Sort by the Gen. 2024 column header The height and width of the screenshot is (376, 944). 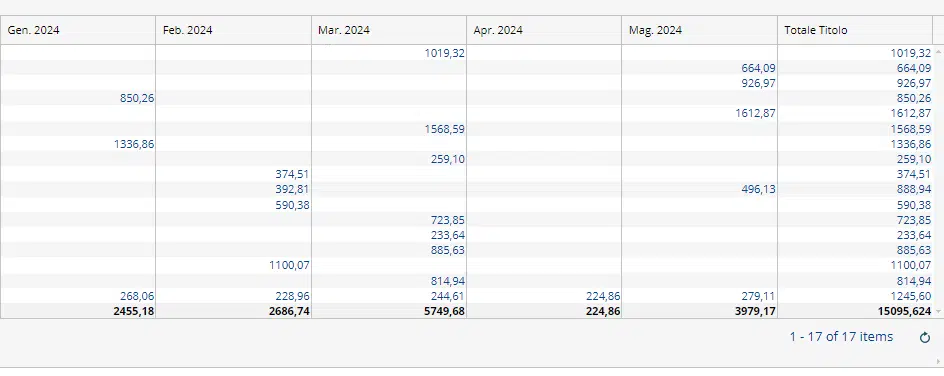34,30
